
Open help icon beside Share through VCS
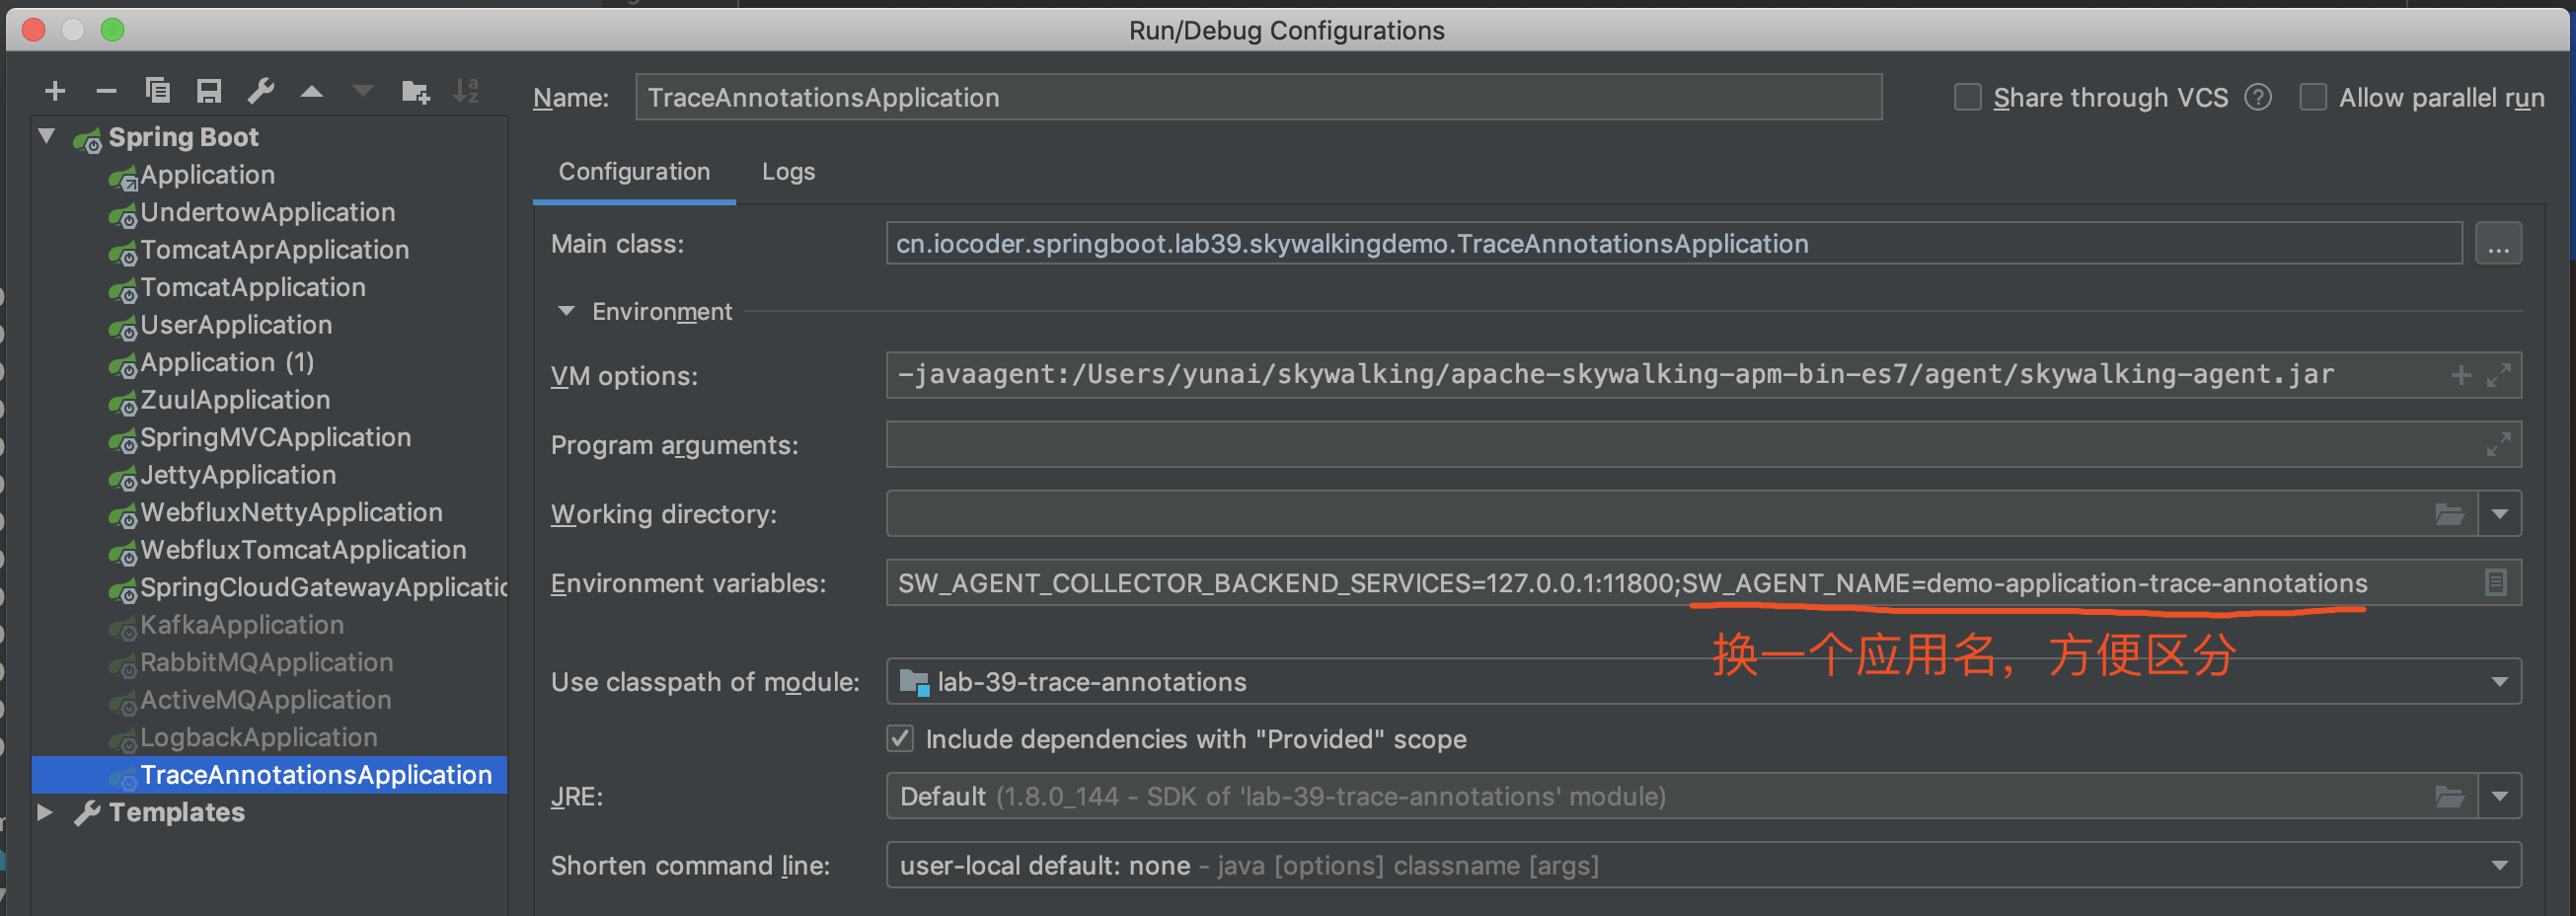(2258, 97)
